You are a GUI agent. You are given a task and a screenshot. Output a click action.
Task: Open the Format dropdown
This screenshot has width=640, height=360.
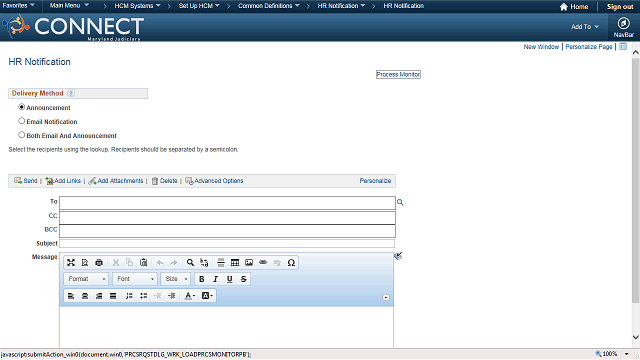pos(86,279)
